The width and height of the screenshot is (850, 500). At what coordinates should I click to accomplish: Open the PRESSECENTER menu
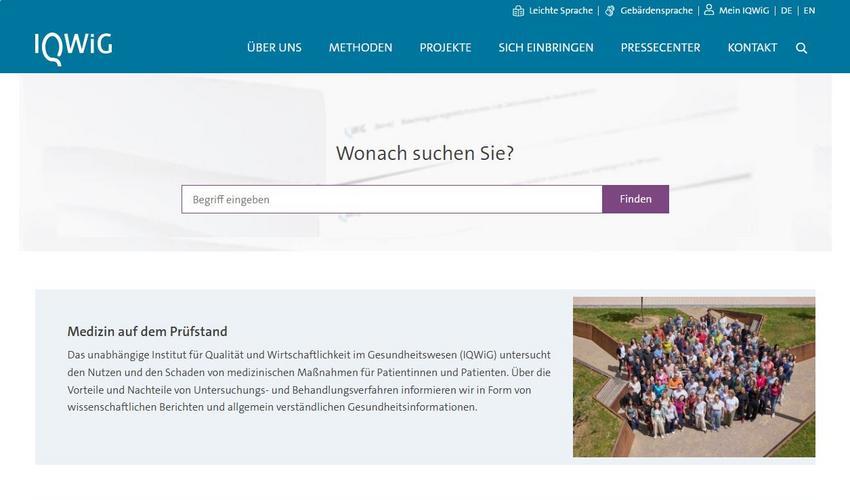pos(660,48)
